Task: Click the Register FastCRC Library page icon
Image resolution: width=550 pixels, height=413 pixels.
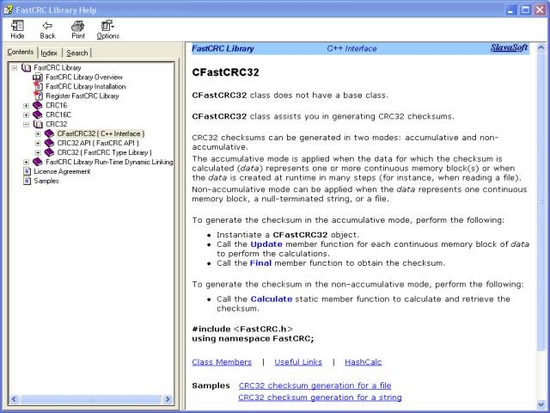Action: (38, 96)
